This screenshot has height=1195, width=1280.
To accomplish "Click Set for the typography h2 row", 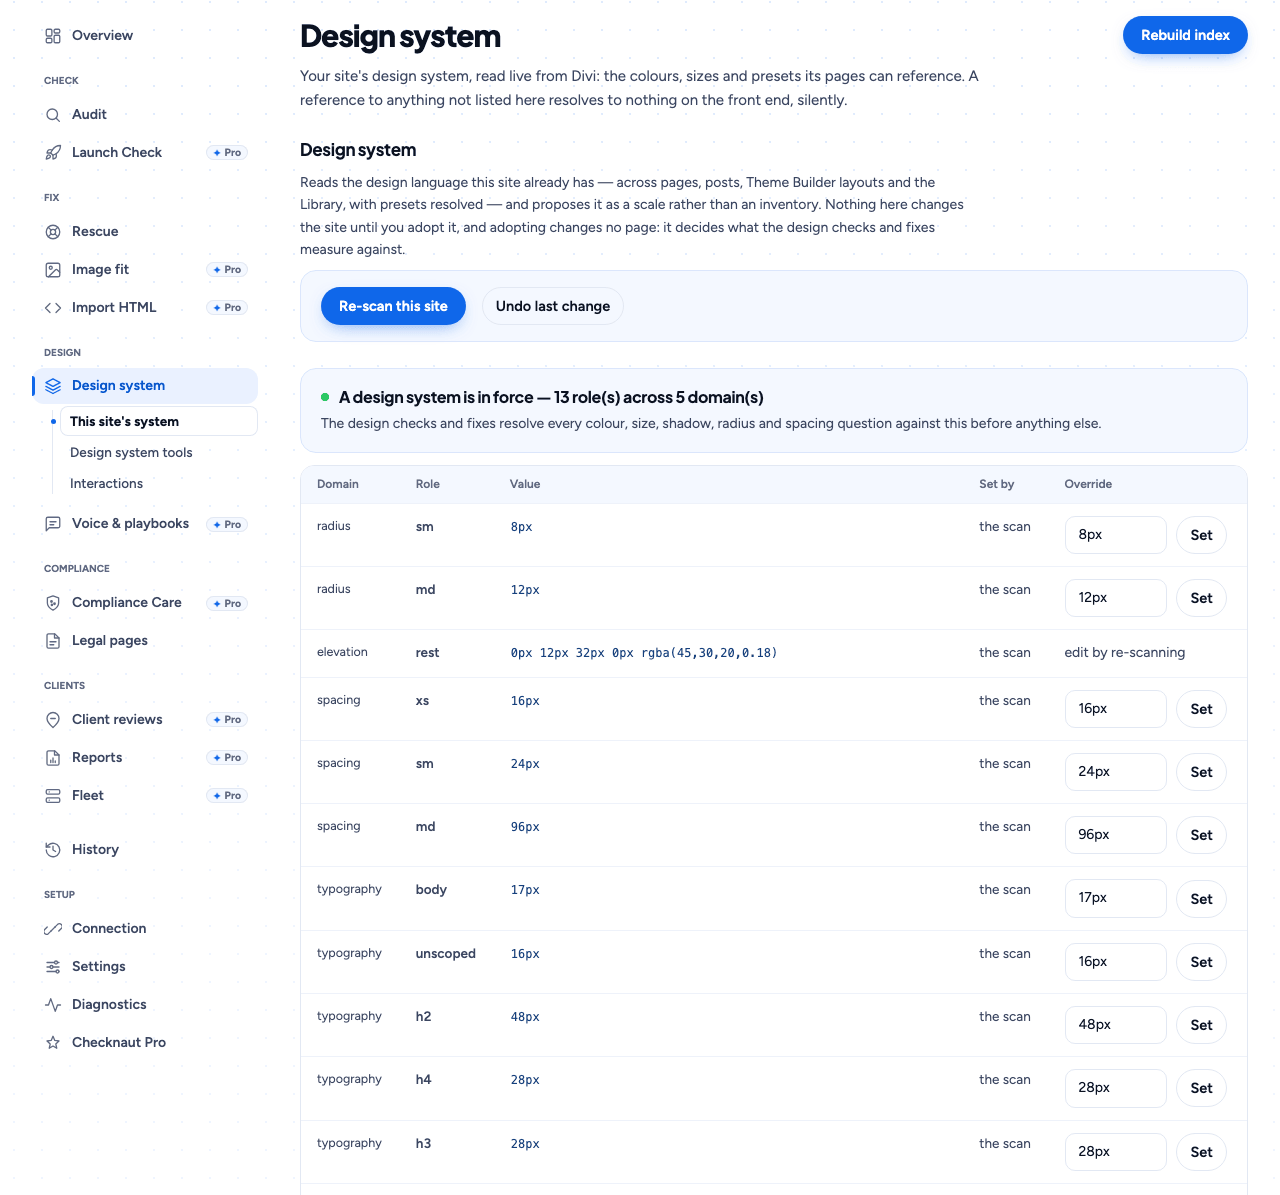I will [x=1201, y=1025].
